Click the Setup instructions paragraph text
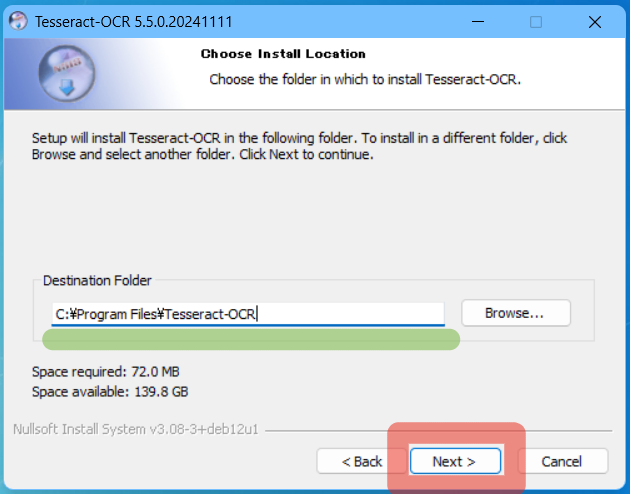The height and width of the screenshot is (494, 630). [x=299, y=146]
